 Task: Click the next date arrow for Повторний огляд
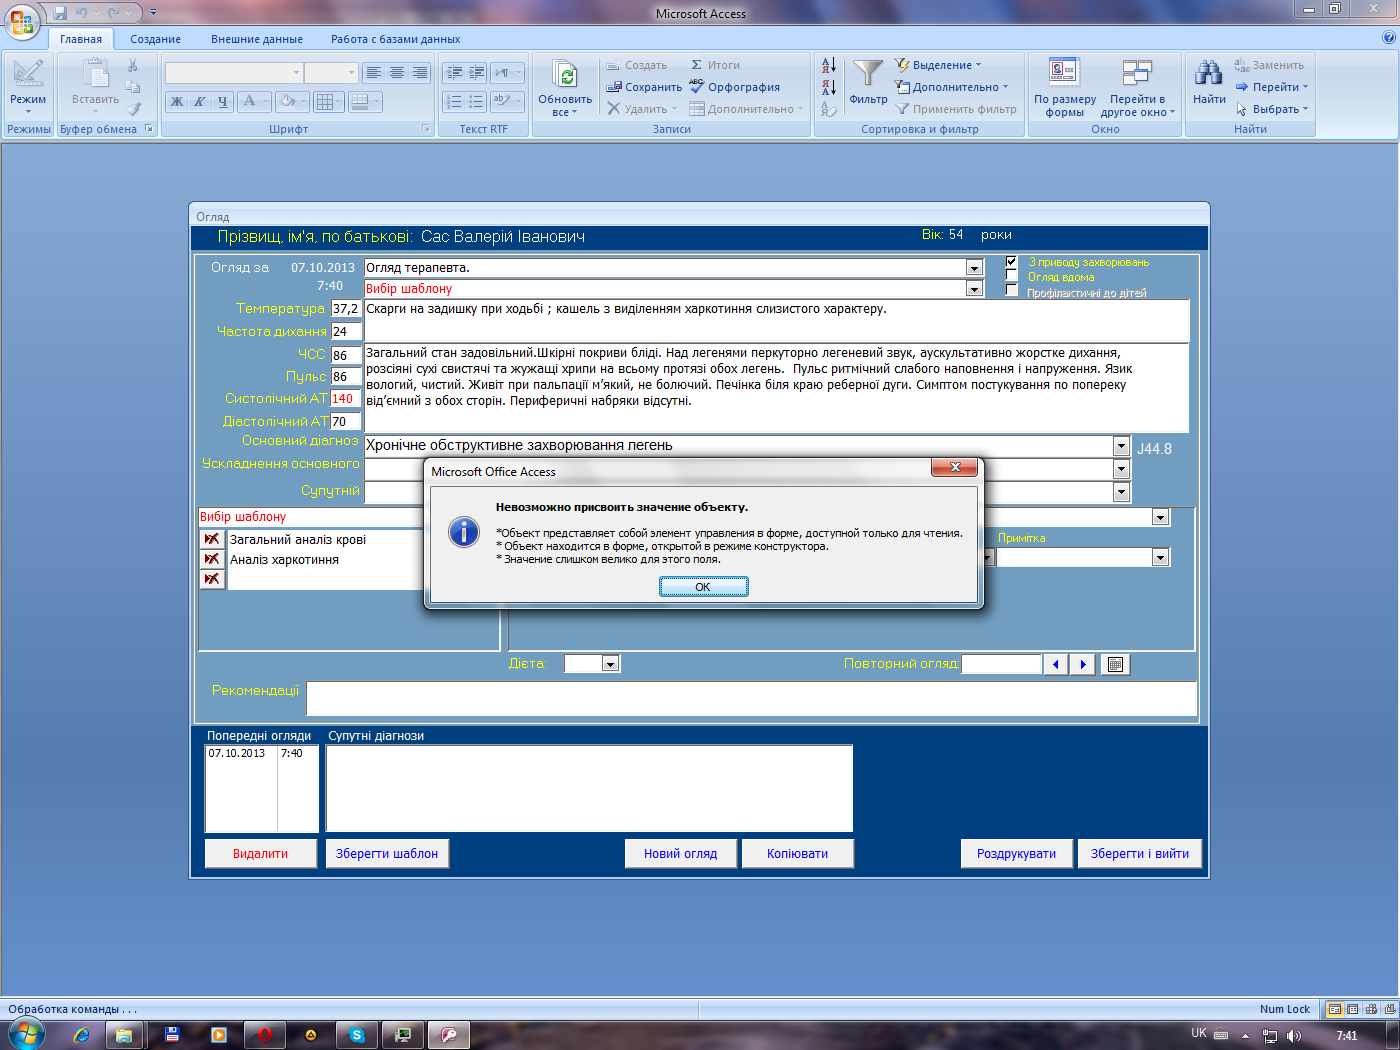pos(1083,664)
